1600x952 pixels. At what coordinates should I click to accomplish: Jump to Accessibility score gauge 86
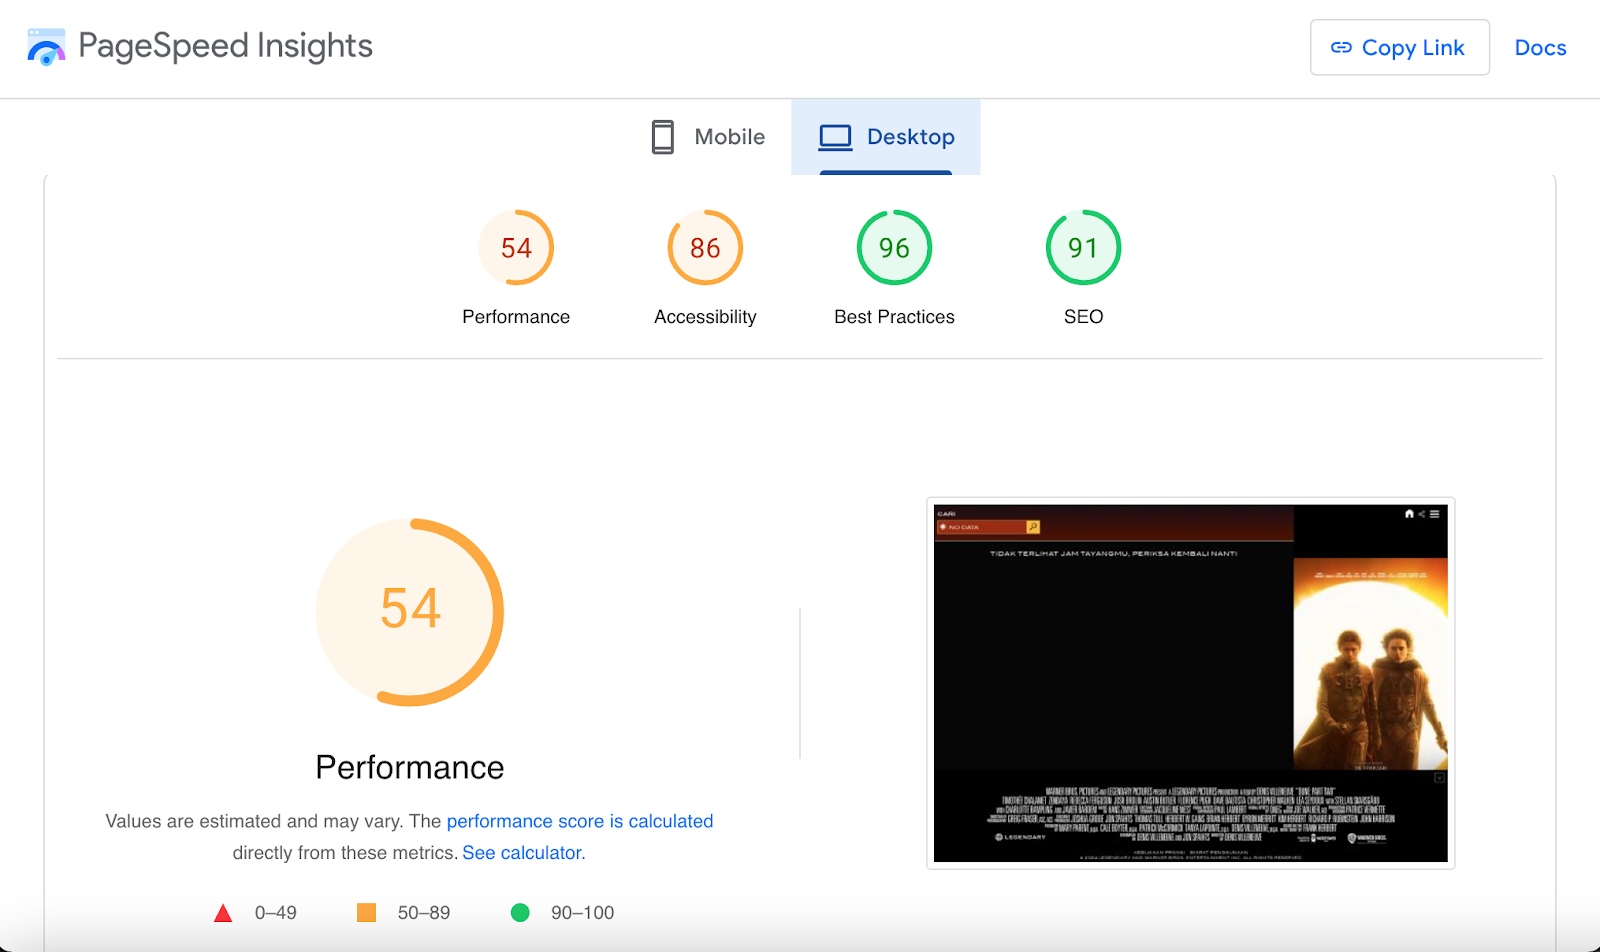coord(705,247)
